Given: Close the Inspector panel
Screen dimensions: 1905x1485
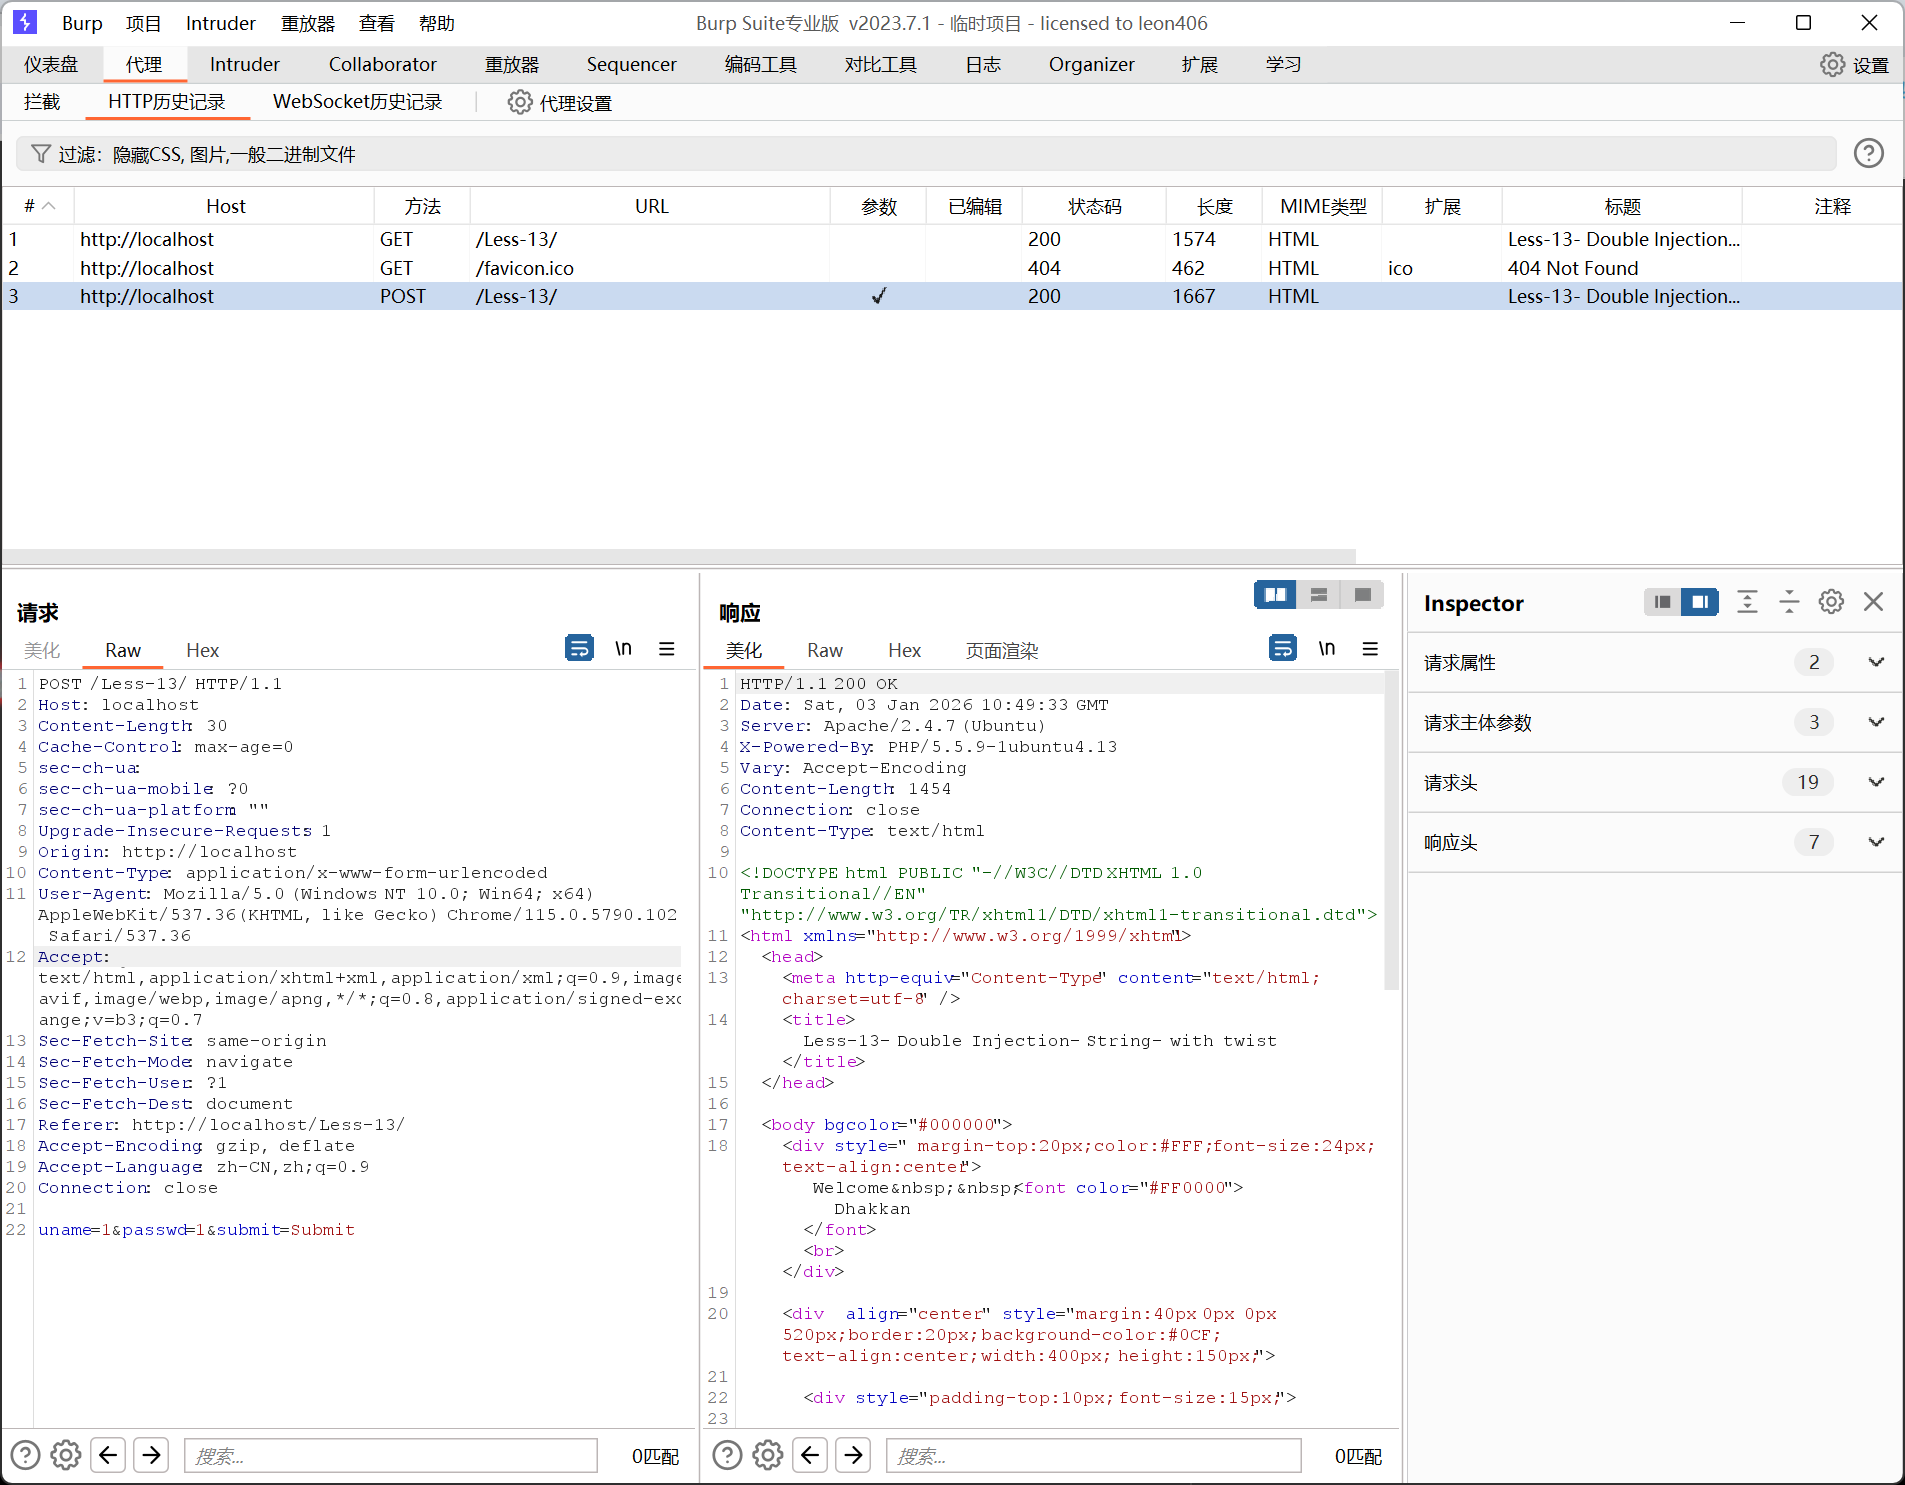Looking at the screenshot, I should (x=1873, y=602).
